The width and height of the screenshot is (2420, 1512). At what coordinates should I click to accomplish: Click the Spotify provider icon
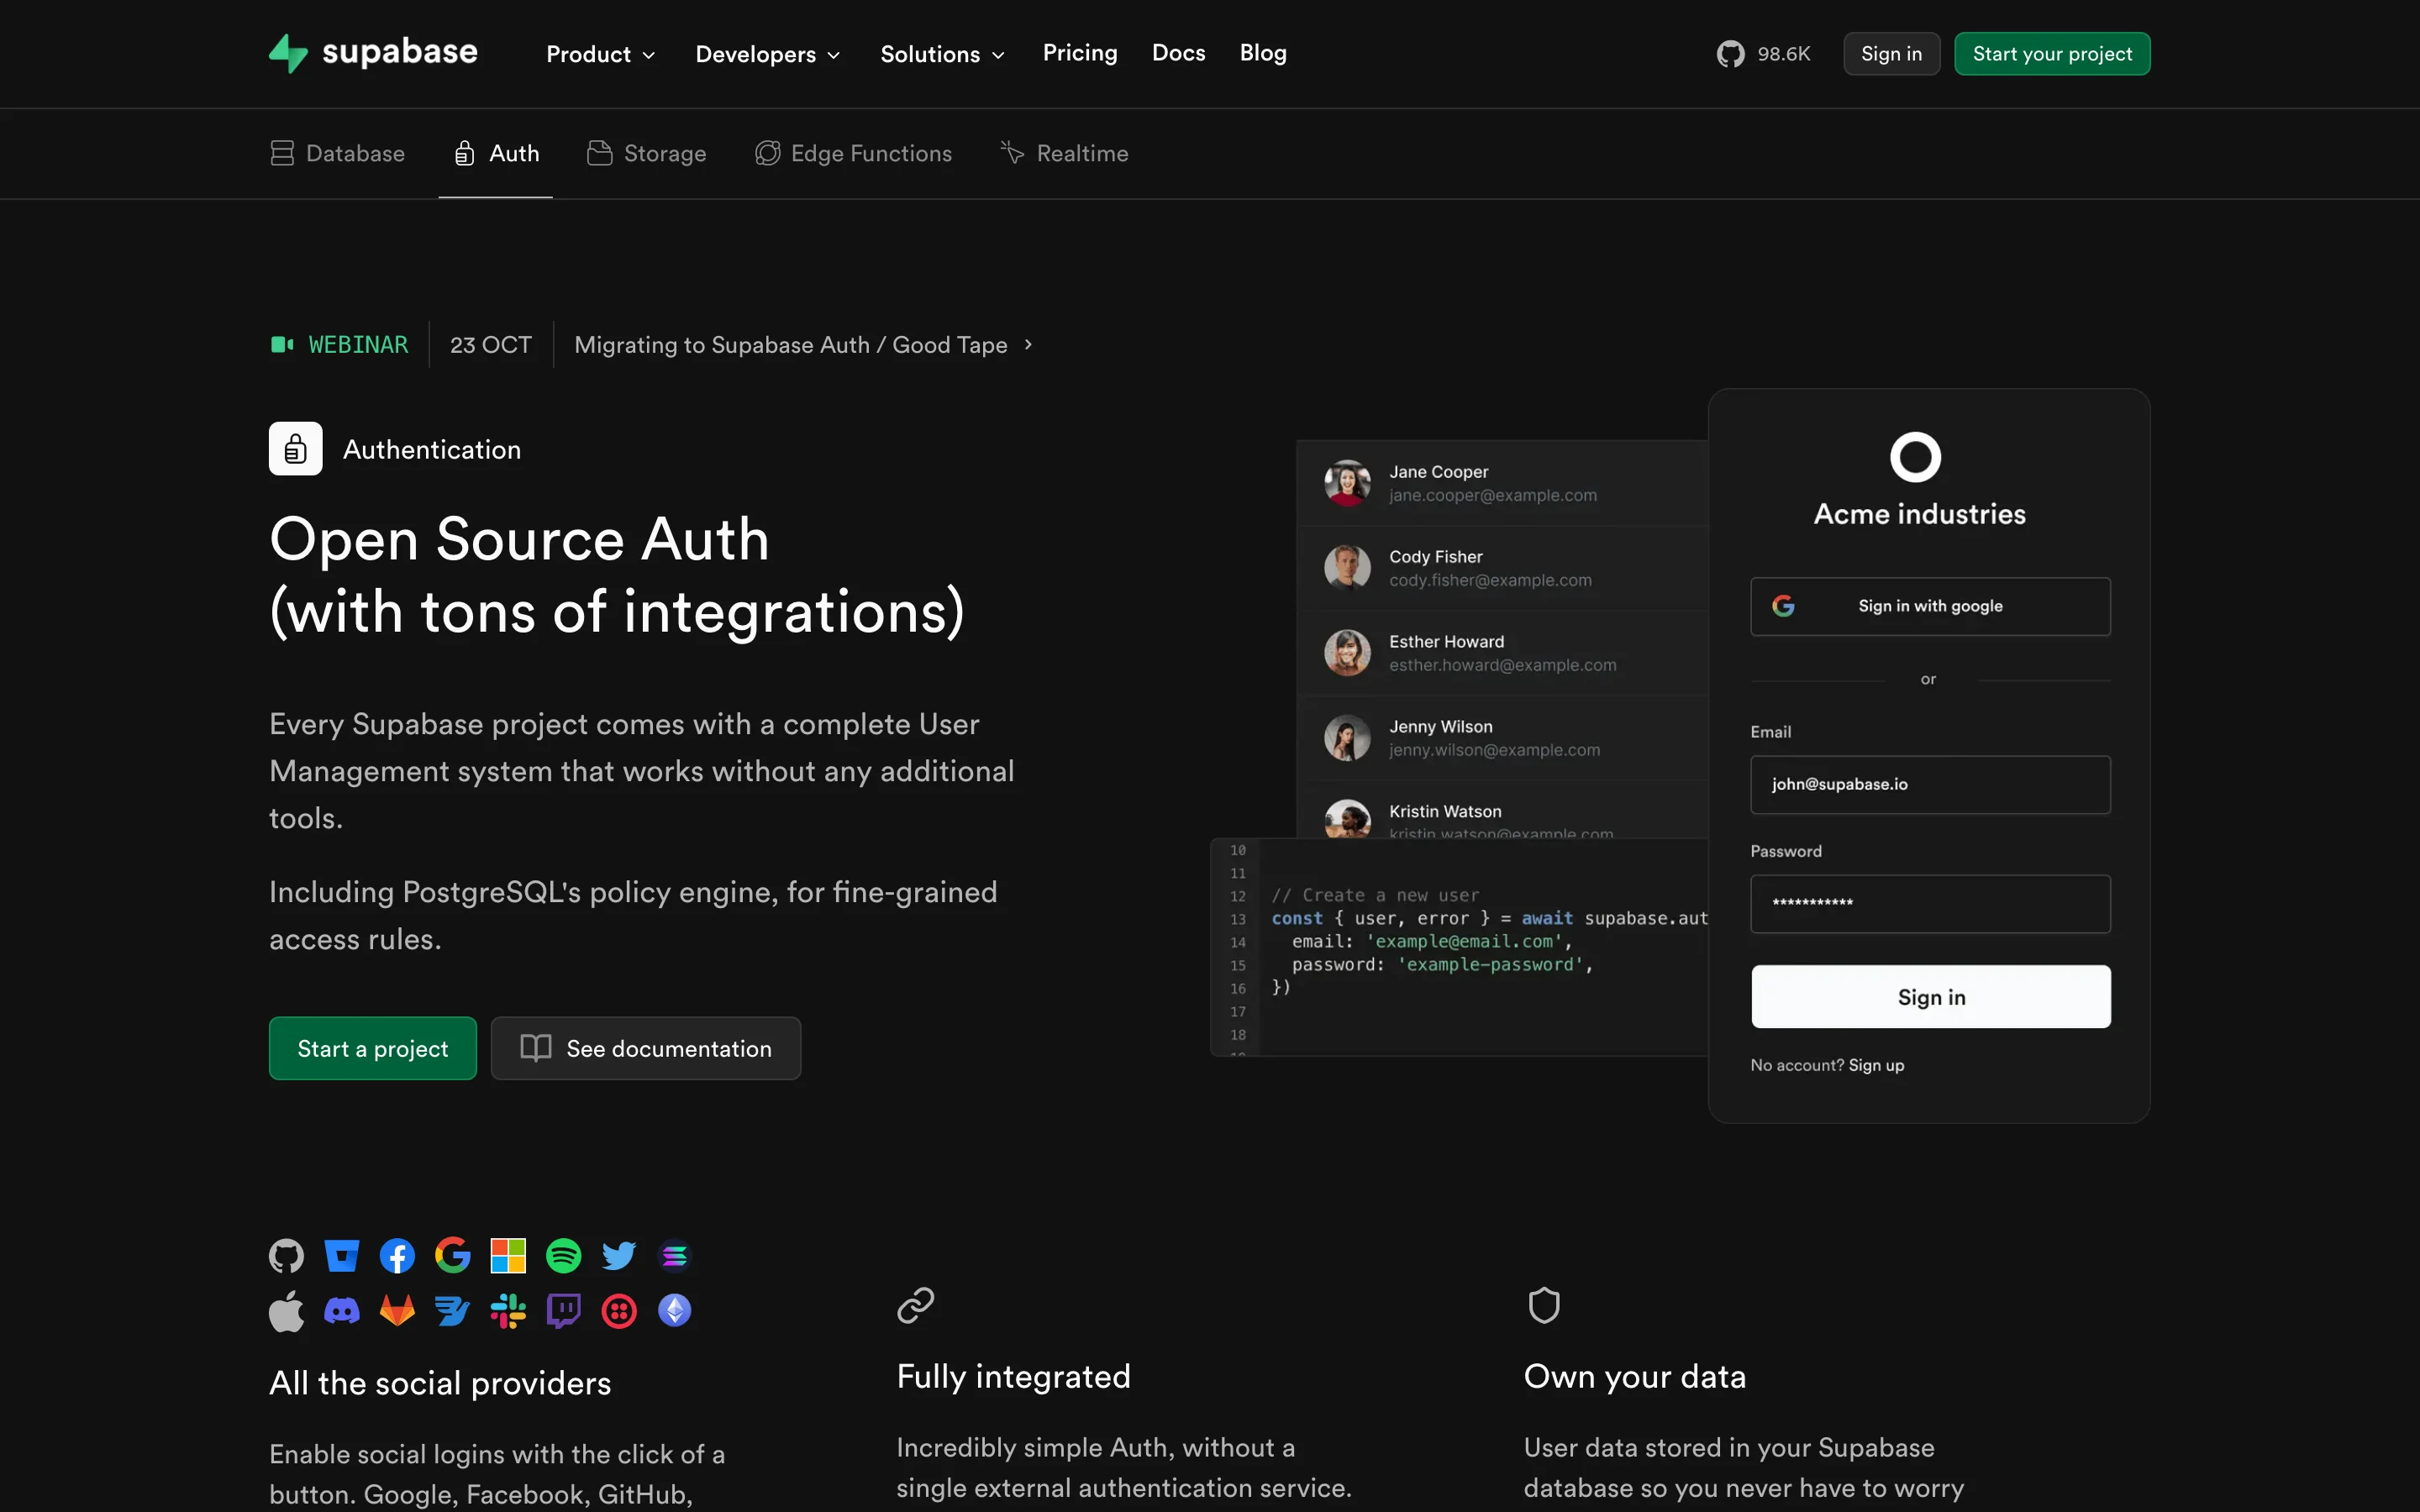pos(564,1255)
